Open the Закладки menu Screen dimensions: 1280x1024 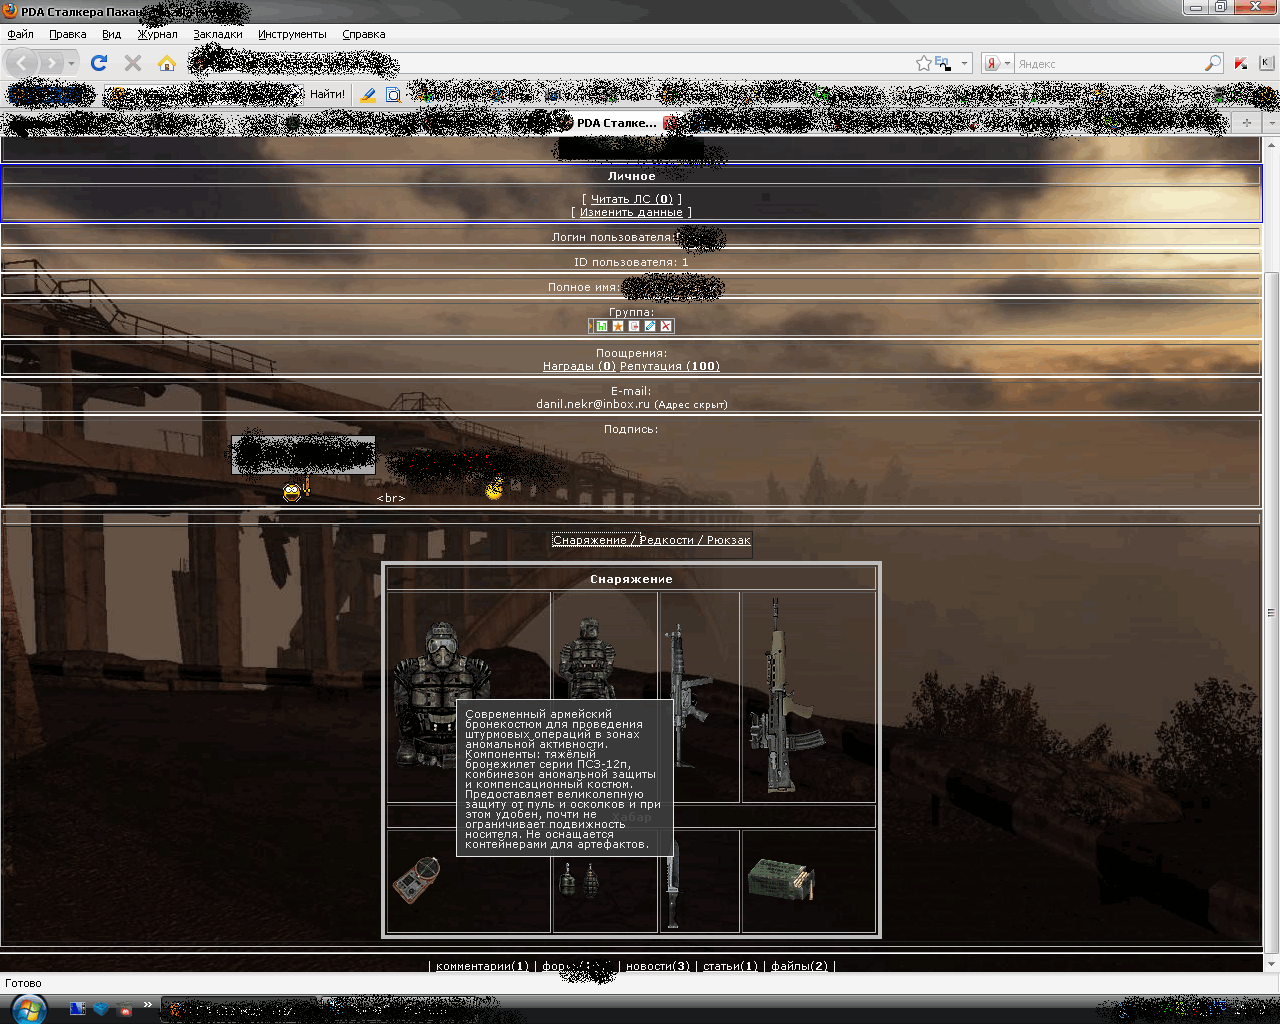218,34
